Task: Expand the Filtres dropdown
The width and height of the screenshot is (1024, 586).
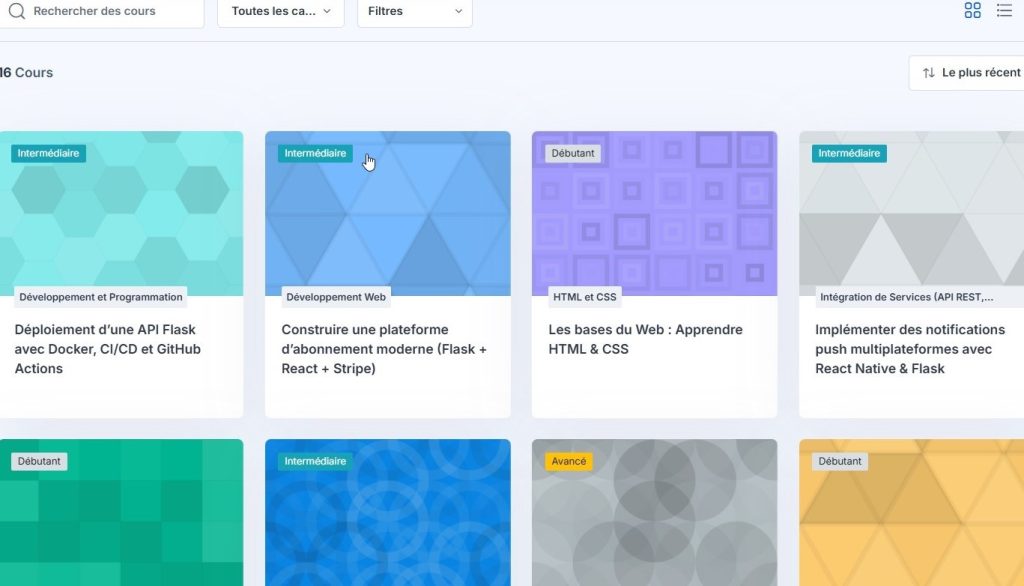Action: click(414, 11)
